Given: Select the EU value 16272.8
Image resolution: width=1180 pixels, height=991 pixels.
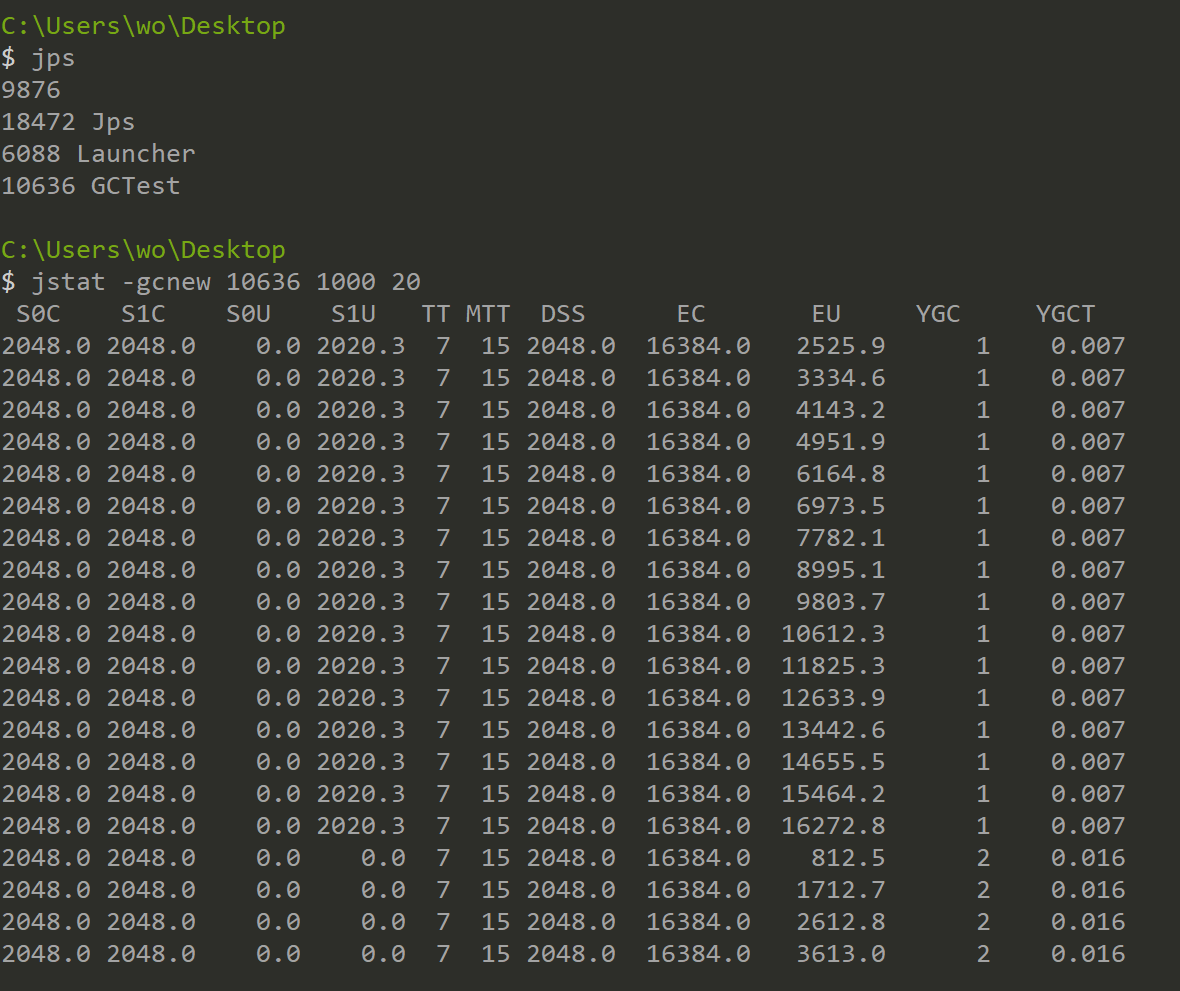Looking at the screenshot, I should tap(833, 826).
